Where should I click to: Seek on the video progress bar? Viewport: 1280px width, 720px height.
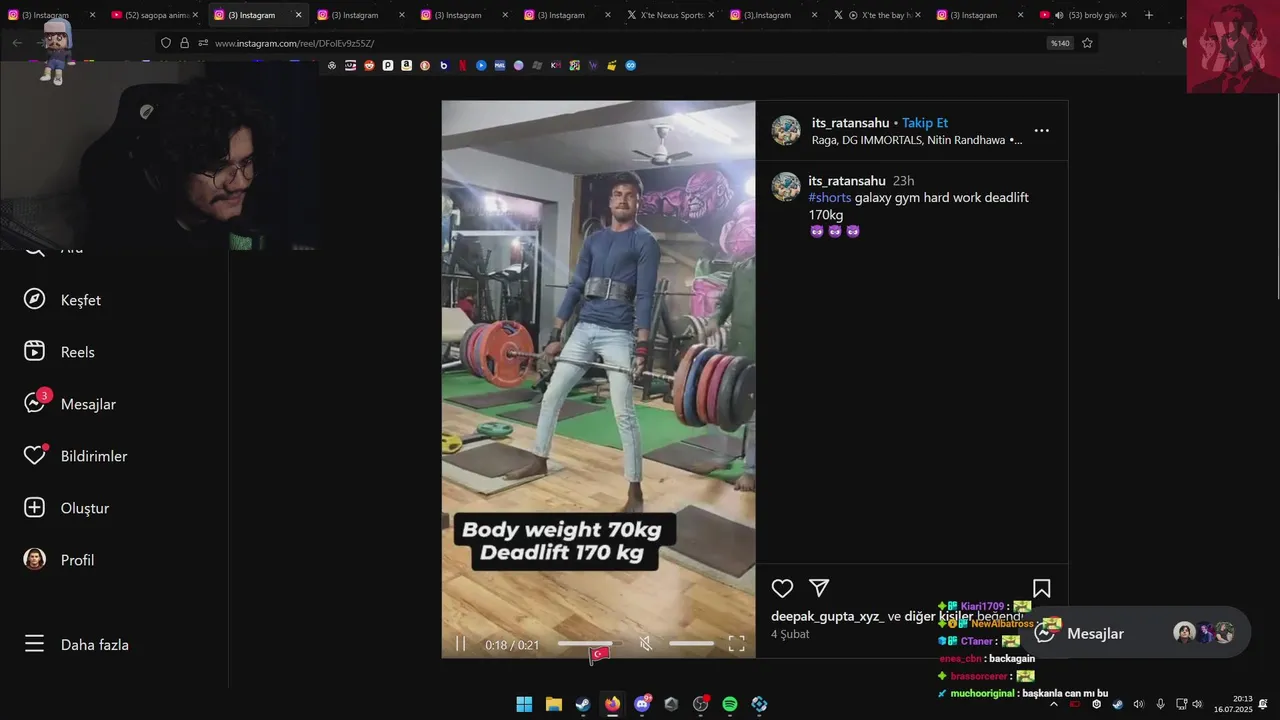[590, 644]
